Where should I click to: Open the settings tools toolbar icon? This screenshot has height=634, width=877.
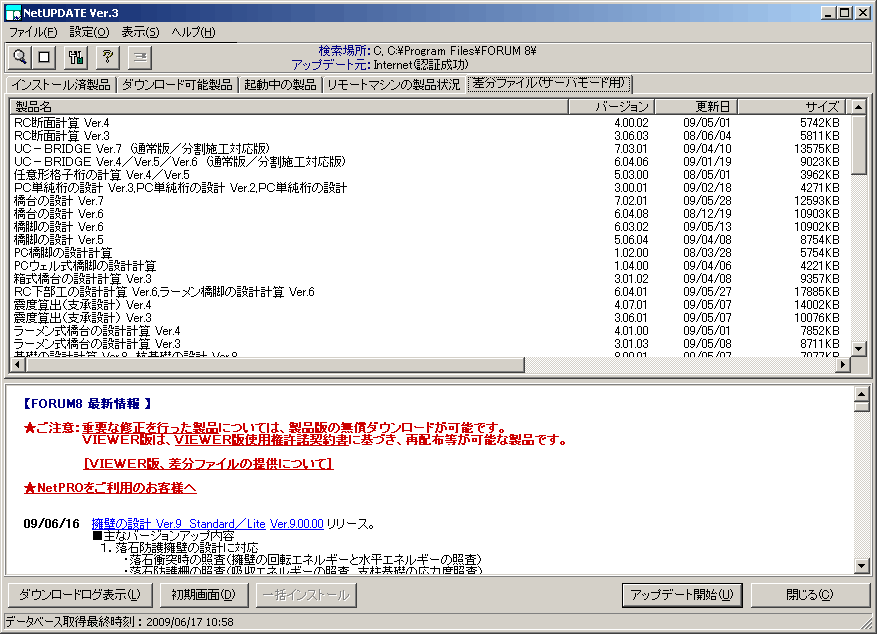pyautogui.click(x=76, y=57)
